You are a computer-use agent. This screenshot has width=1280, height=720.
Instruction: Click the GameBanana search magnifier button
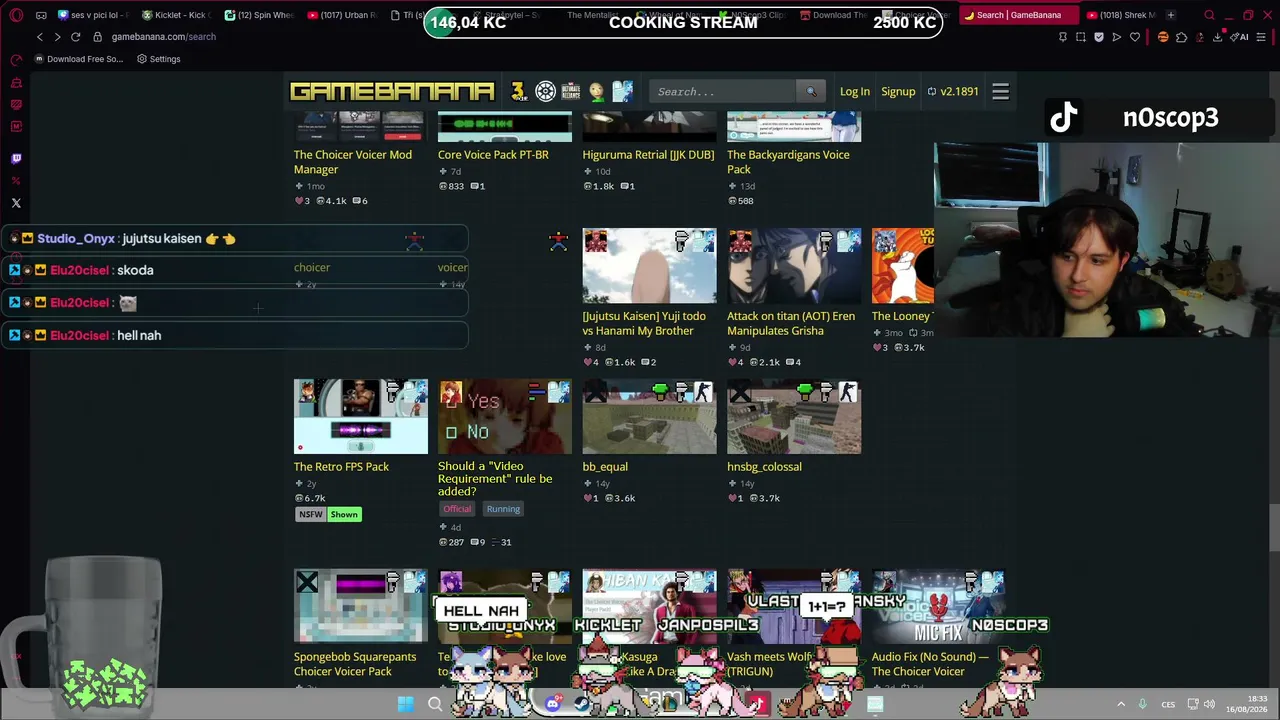(x=811, y=92)
